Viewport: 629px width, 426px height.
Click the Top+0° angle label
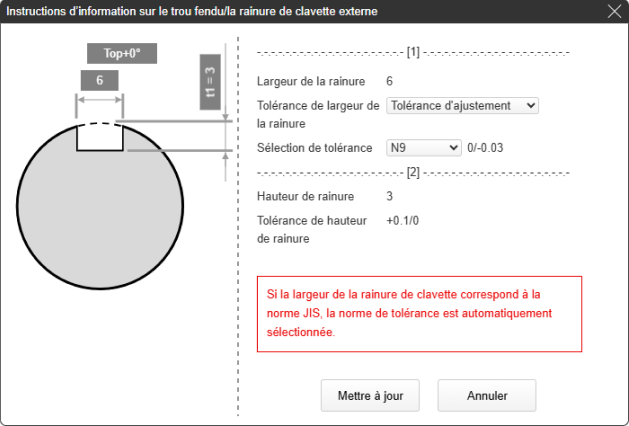coord(122,54)
